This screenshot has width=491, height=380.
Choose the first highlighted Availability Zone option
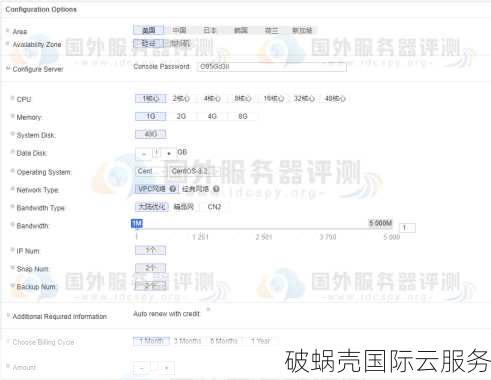pos(149,44)
